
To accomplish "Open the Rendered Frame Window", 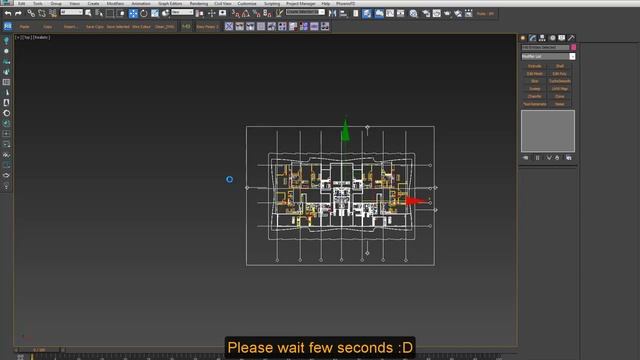I will [437, 13].
